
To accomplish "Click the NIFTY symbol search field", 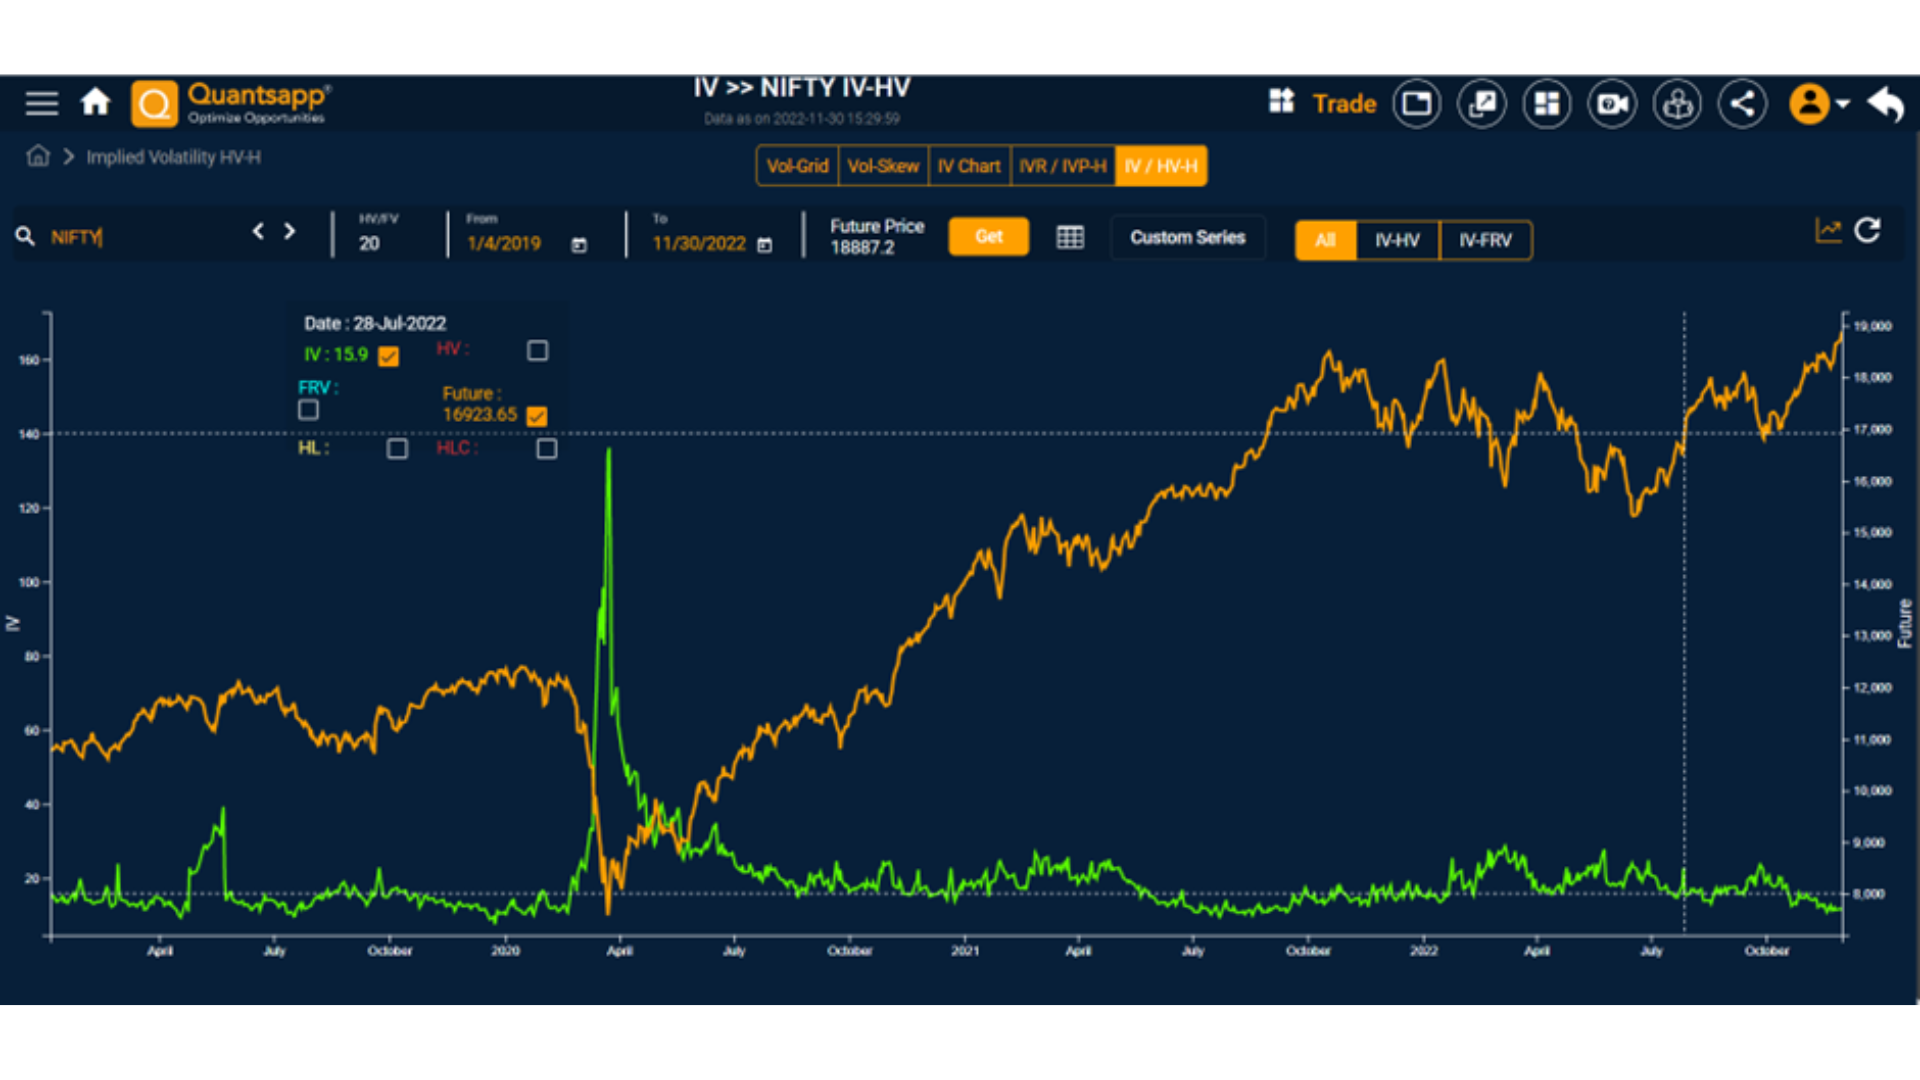I will pyautogui.click(x=140, y=237).
